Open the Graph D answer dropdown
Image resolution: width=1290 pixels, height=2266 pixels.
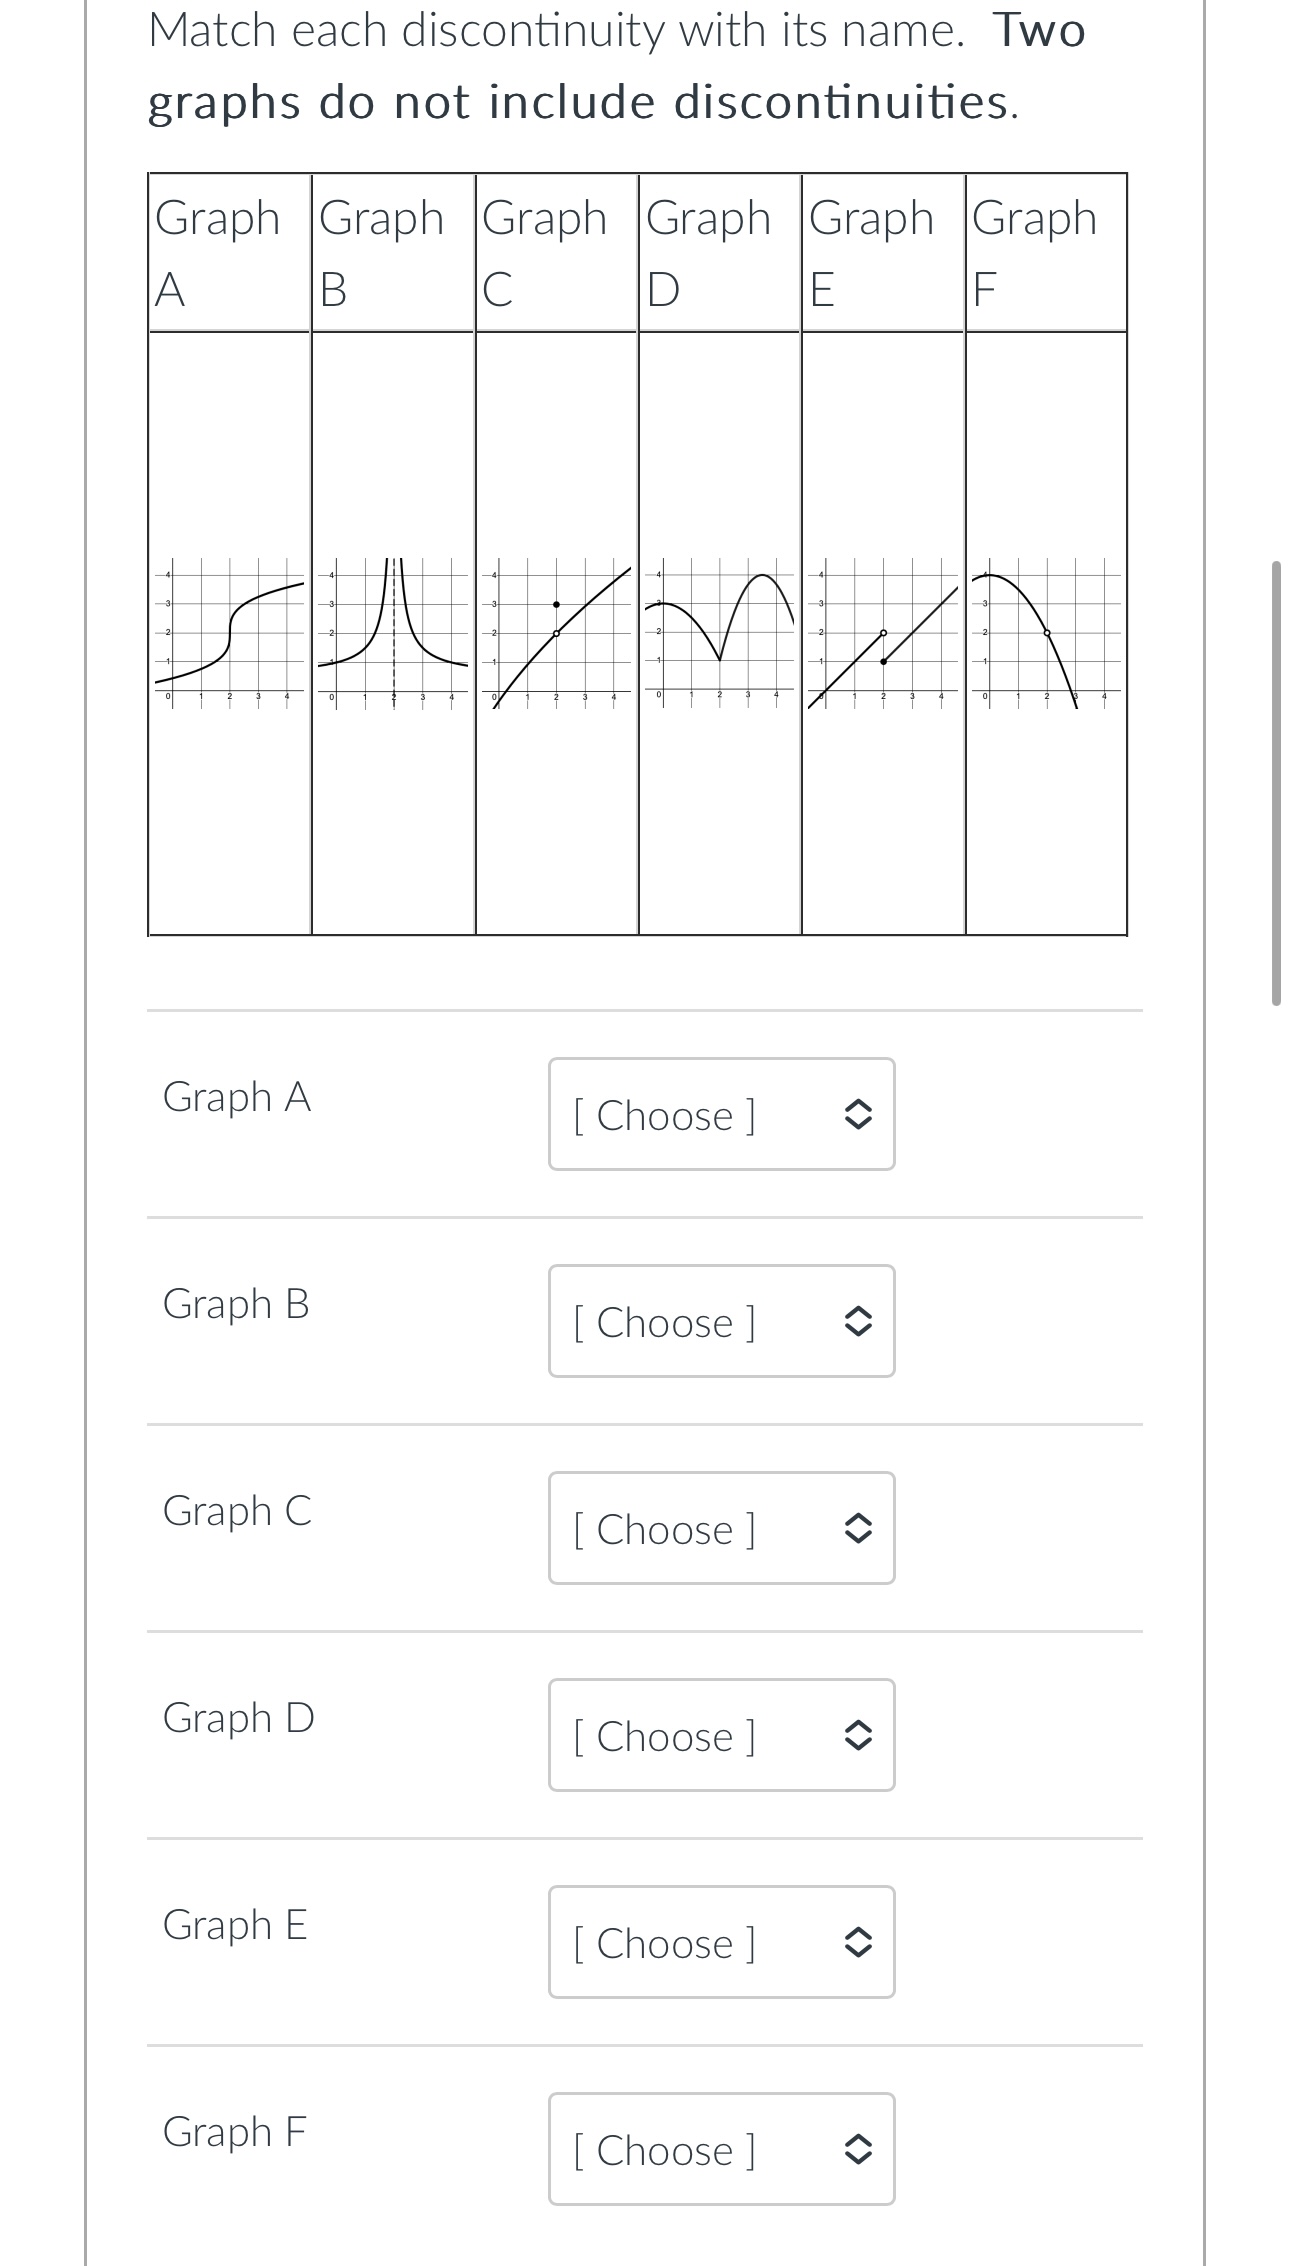pos(721,1735)
